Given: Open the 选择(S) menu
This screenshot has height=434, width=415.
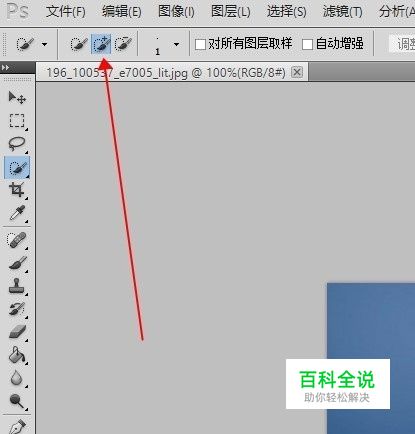Looking at the screenshot, I should click(286, 12).
